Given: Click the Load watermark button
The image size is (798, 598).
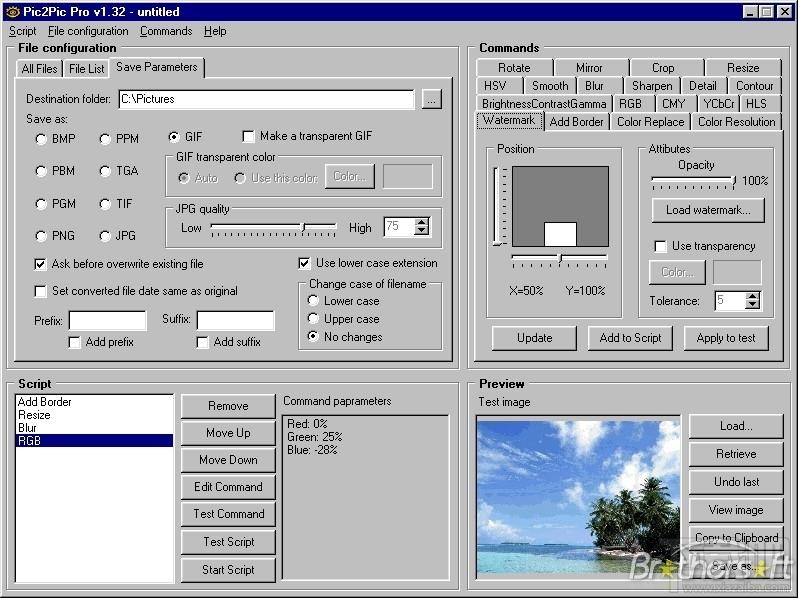Looking at the screenshot, I should [708, 210].
